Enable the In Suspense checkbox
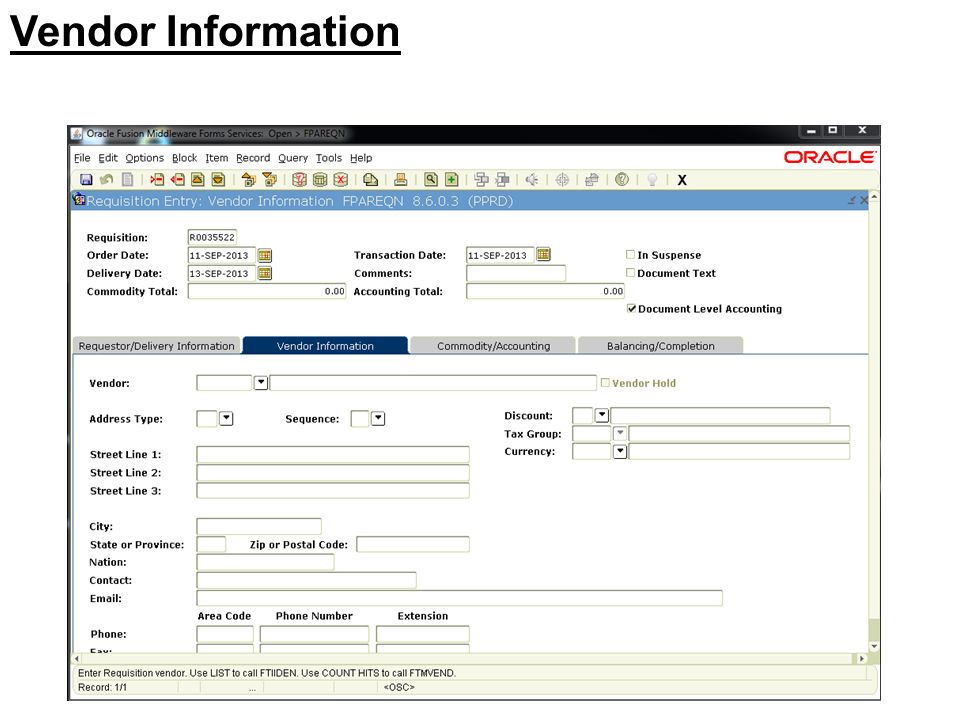Viewport: 960px width, 720px height. [x=631, y=255]
